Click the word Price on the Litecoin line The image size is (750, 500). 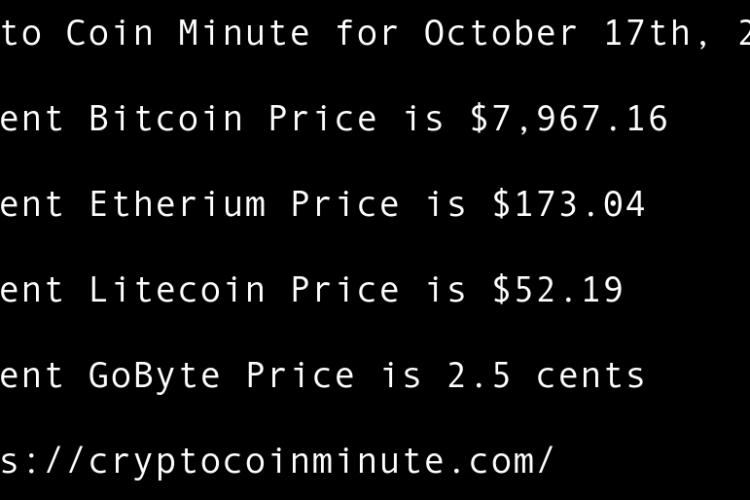(x=345, y=290)
